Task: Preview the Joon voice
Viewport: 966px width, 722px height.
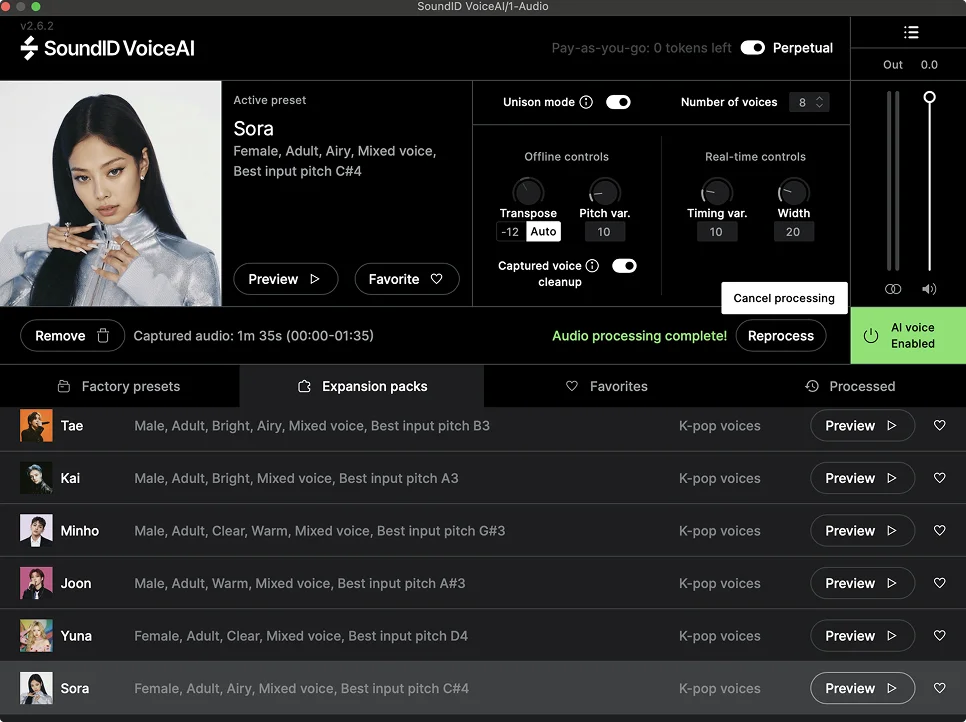Action: [862, 583]
